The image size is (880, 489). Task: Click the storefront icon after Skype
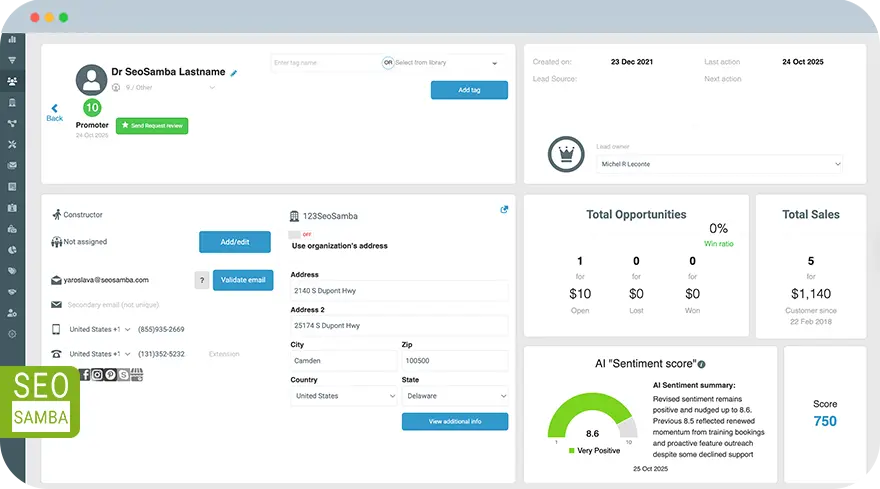point(136,374)
